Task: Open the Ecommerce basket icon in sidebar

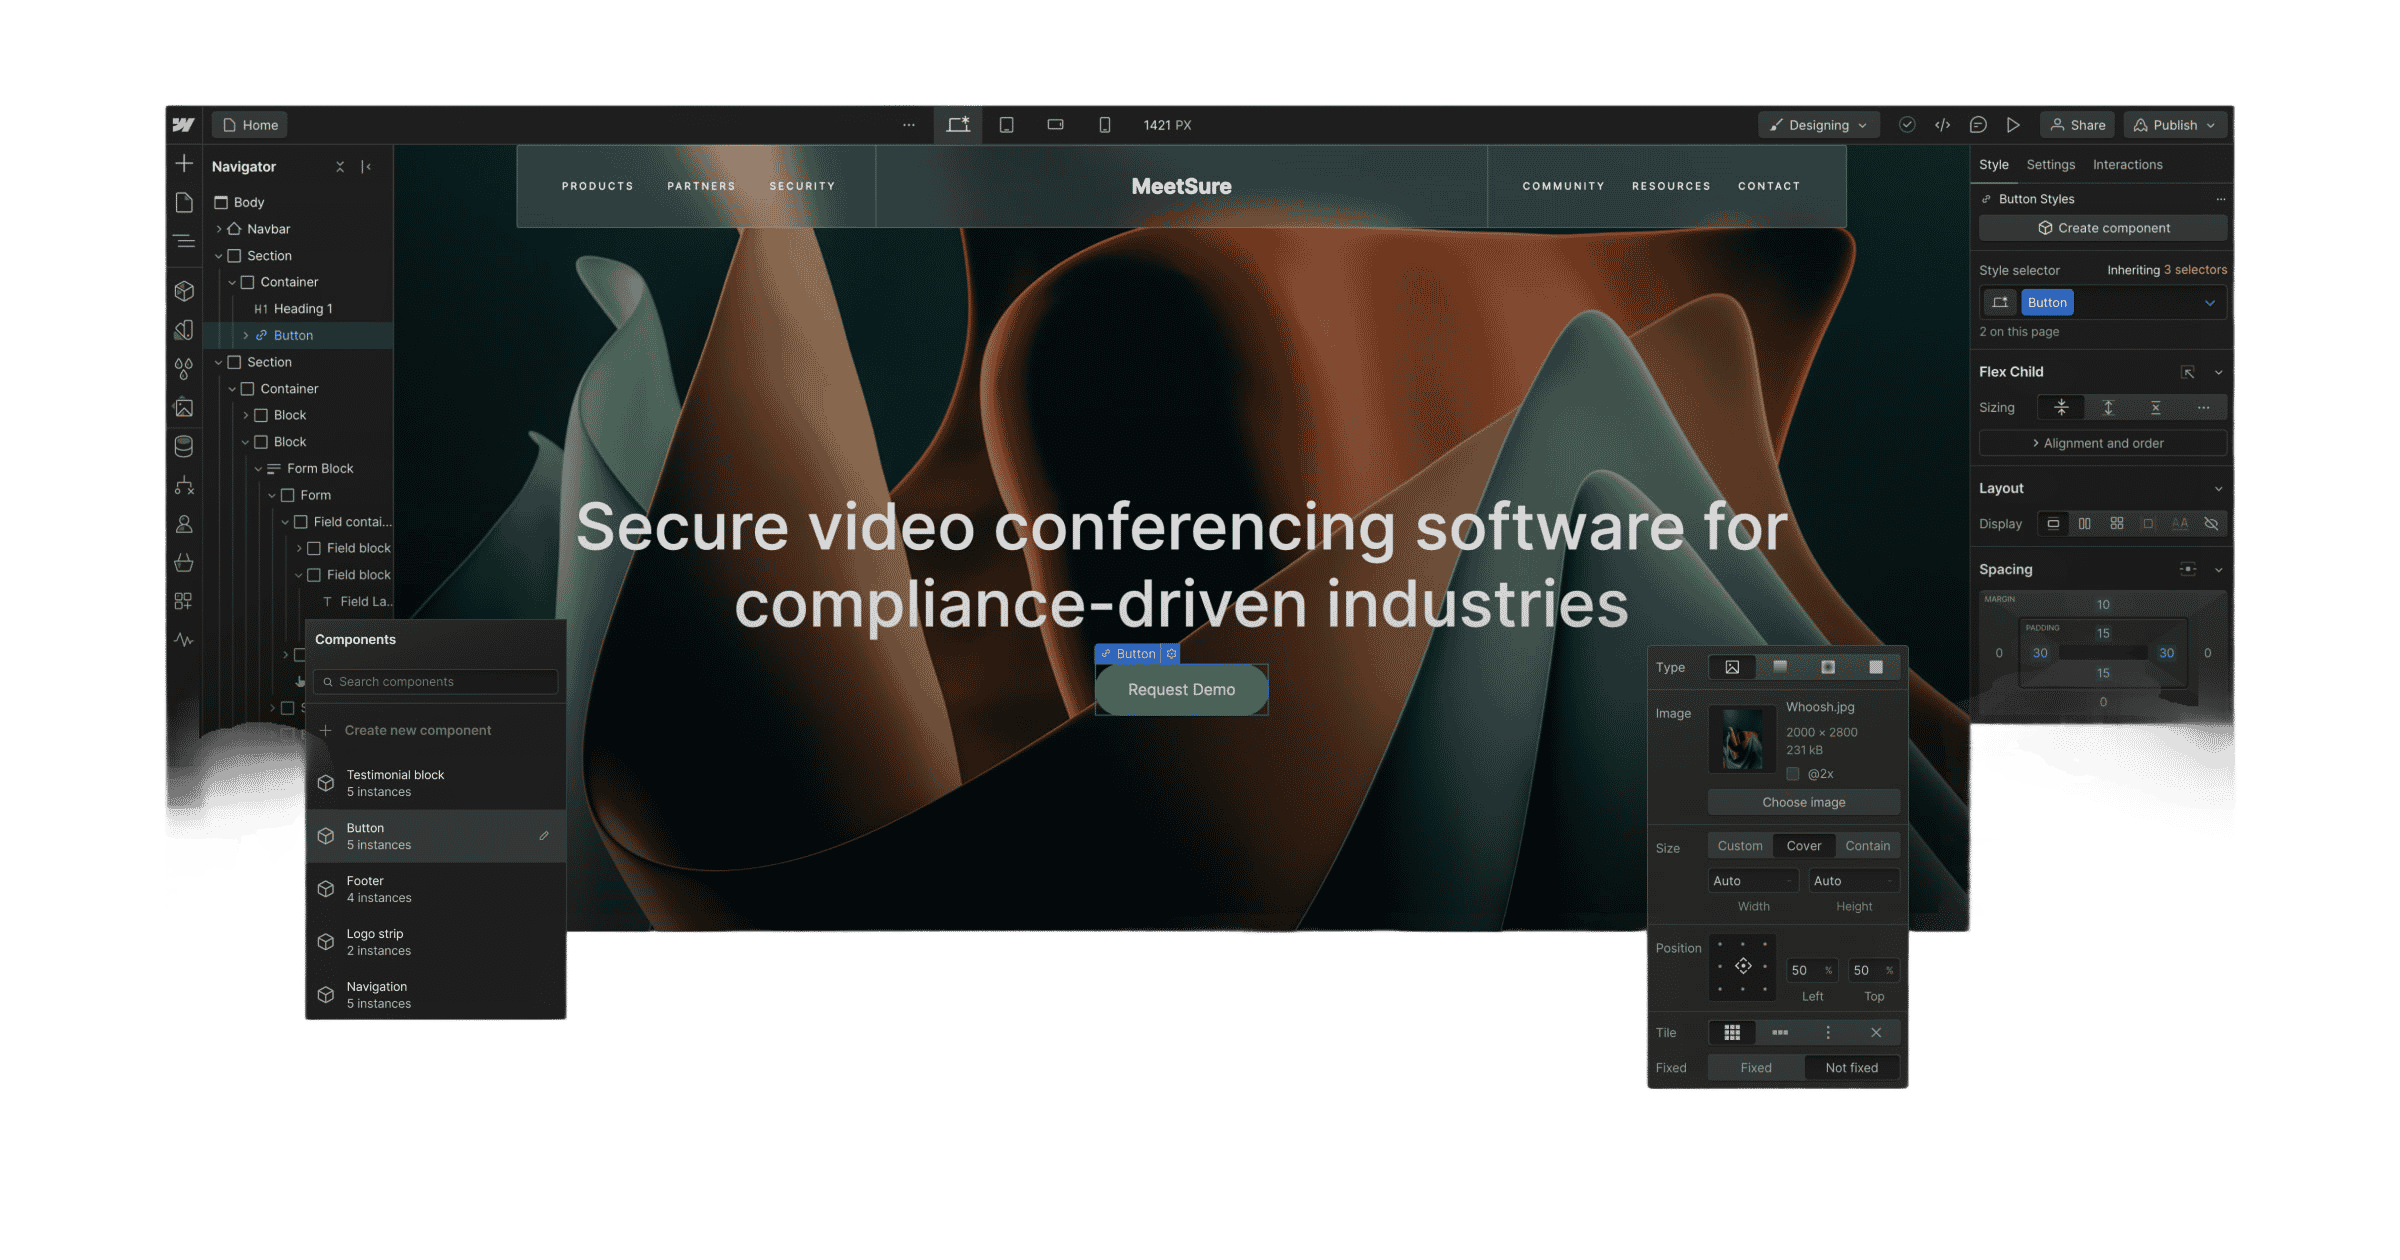Action: tap(184, 563)
